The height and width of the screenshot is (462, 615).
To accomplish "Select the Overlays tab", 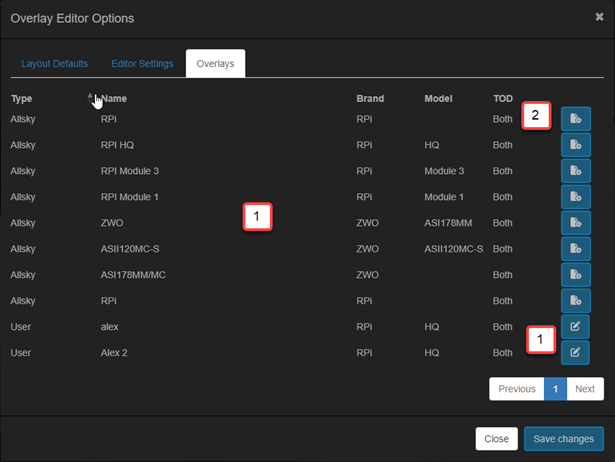I will coord(216,64).
